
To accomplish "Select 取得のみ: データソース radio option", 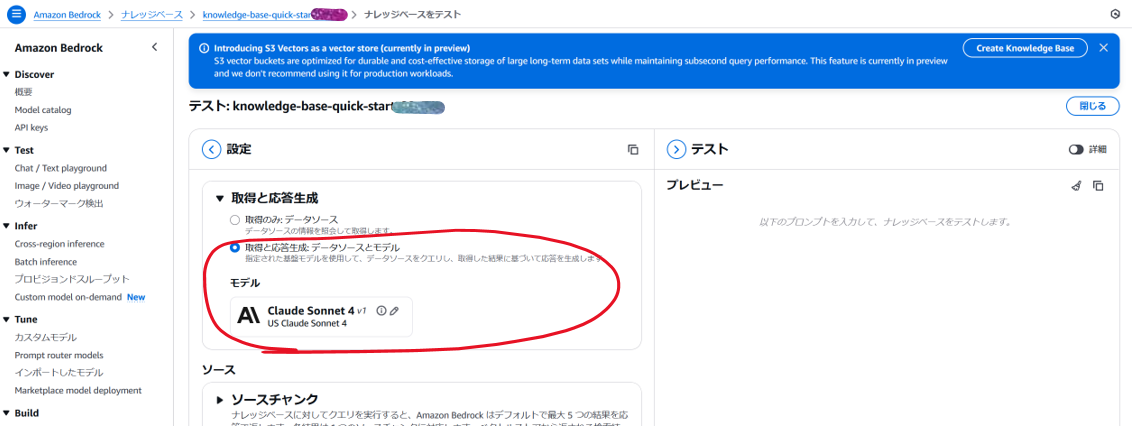I will [234, 219].
